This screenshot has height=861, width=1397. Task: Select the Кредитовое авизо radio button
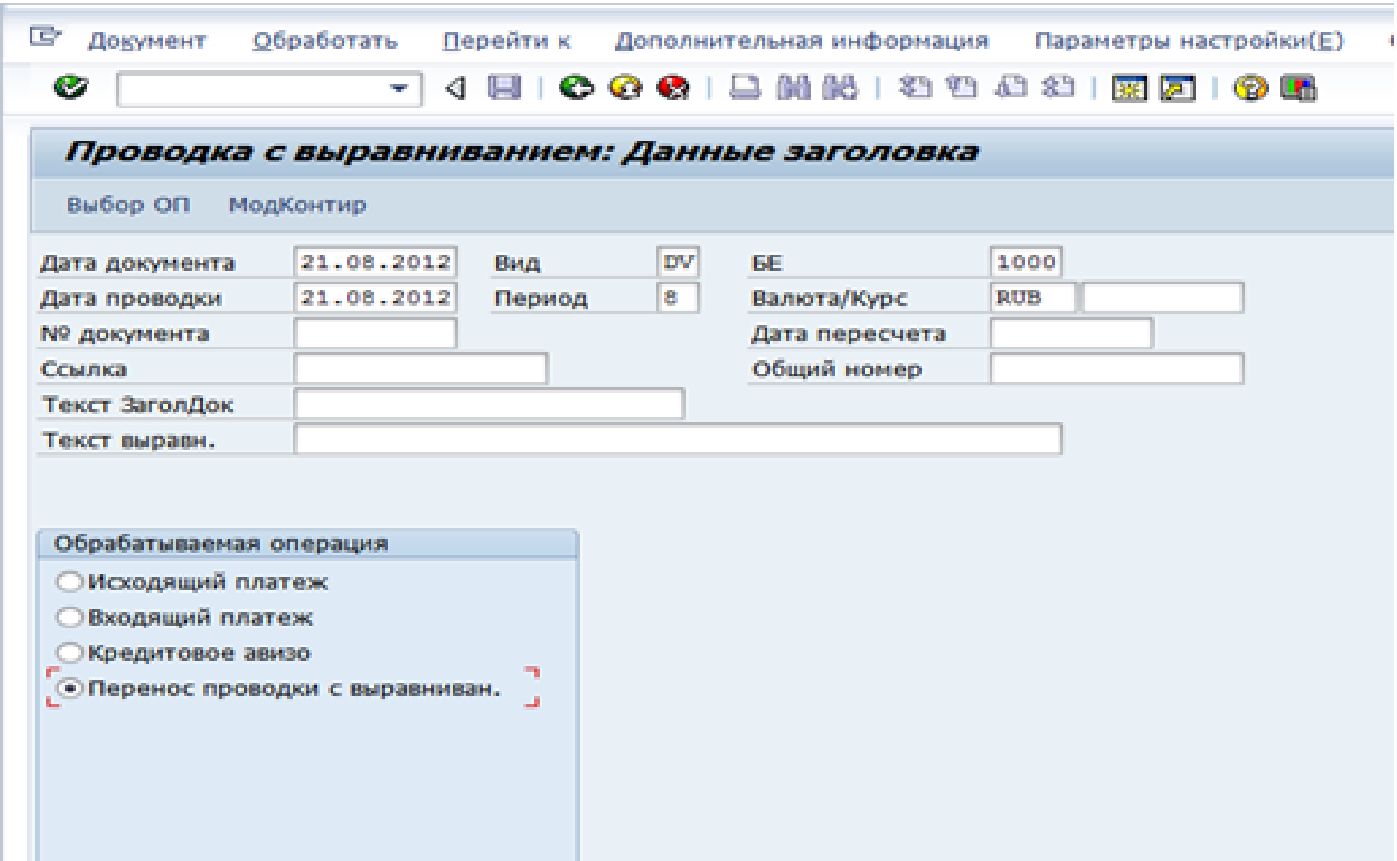[68, 652]
